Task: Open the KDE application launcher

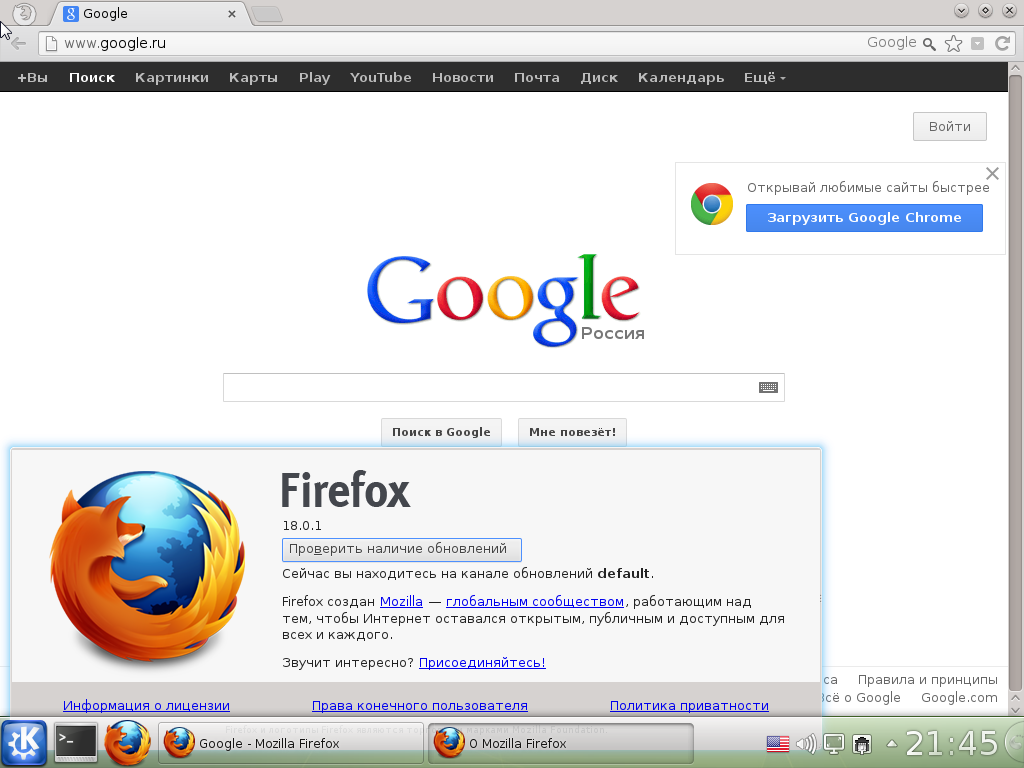Action: [x=24, y=743]
